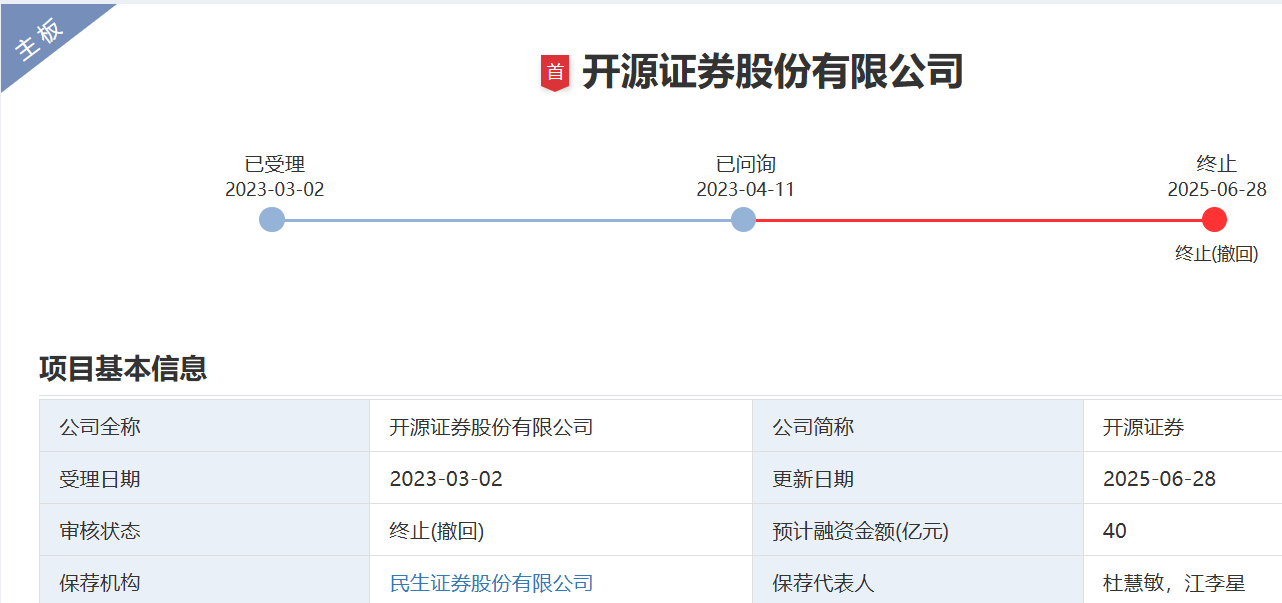Click the 公司简称 value 开源证券
Image resolution: width=1282 pixels, height=603 pixels.
point(1143,427)
